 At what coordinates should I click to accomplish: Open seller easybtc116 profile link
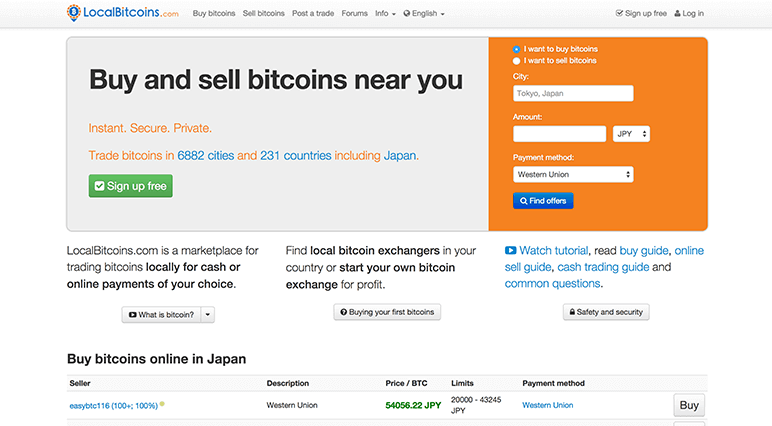click(114, 406)
